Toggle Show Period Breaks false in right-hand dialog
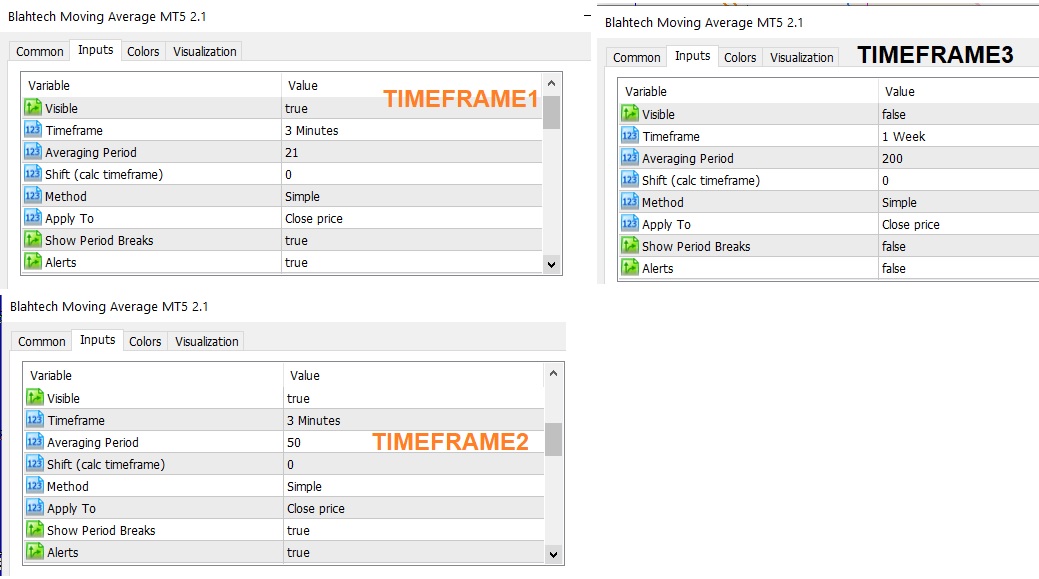The image size is (1039, 579). point(893,246)
